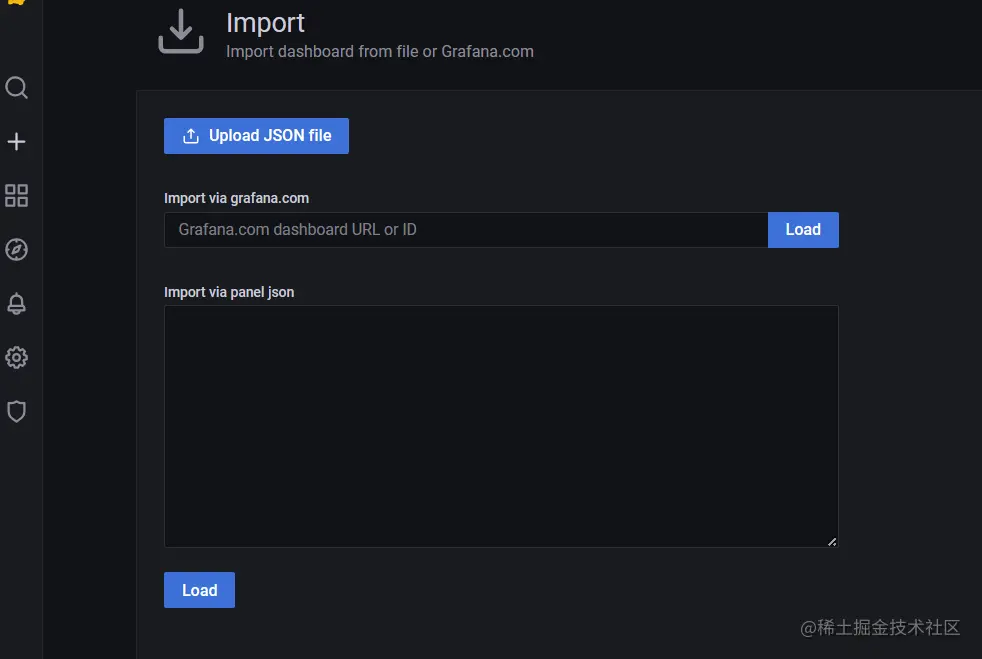
Task: Open the Explore compass icon
Action: [x=16, y=249]
